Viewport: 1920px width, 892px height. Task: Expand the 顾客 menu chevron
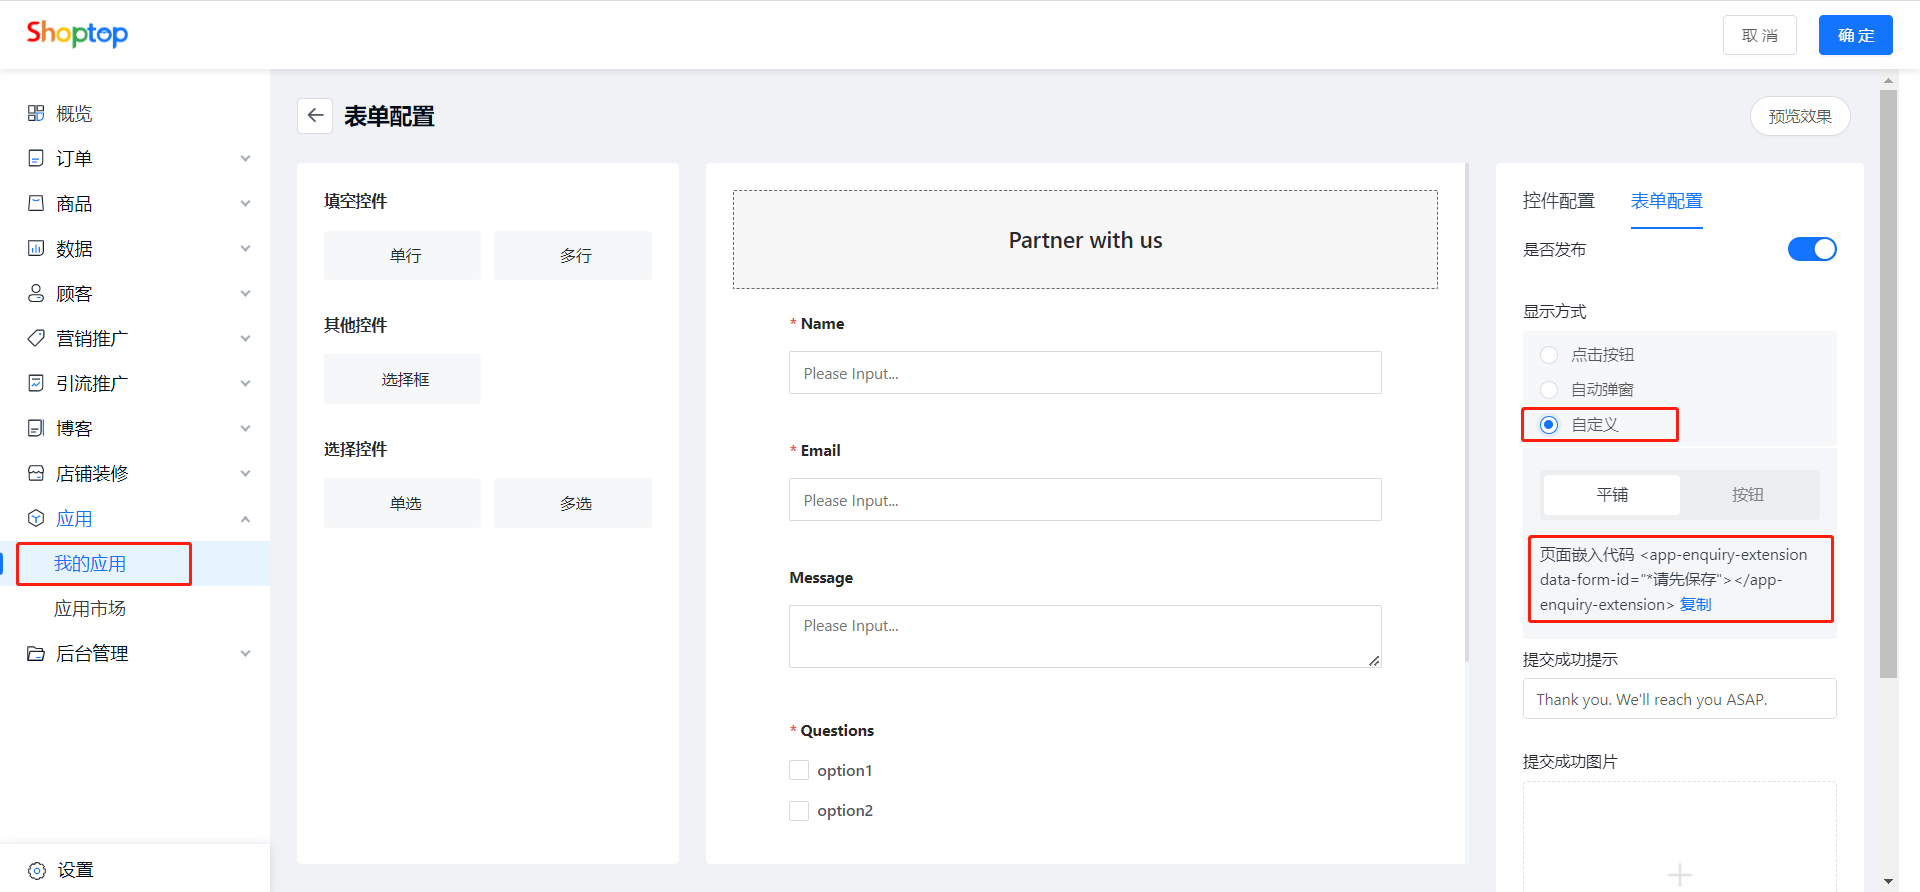pos(245,293)
